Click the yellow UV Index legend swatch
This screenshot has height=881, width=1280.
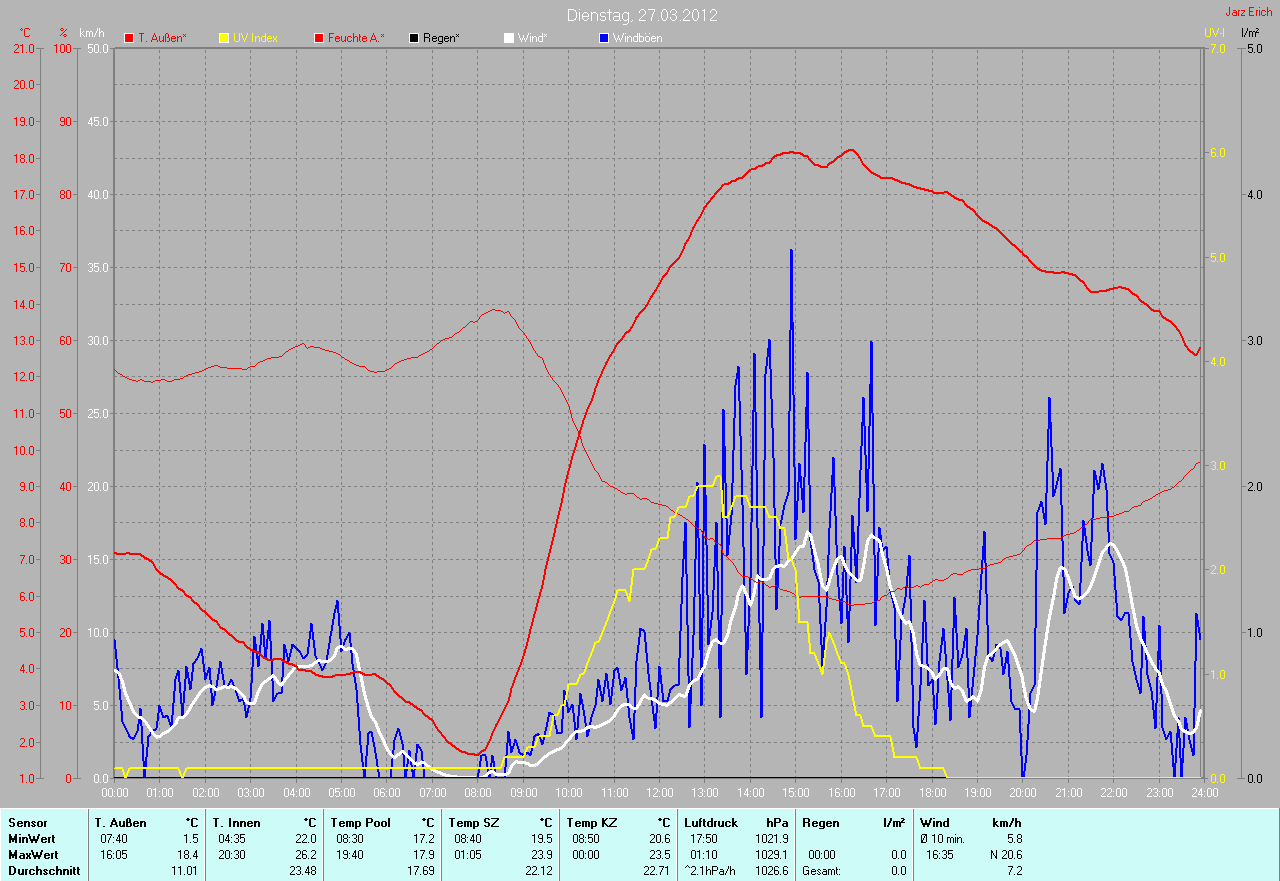click(223, 38)
